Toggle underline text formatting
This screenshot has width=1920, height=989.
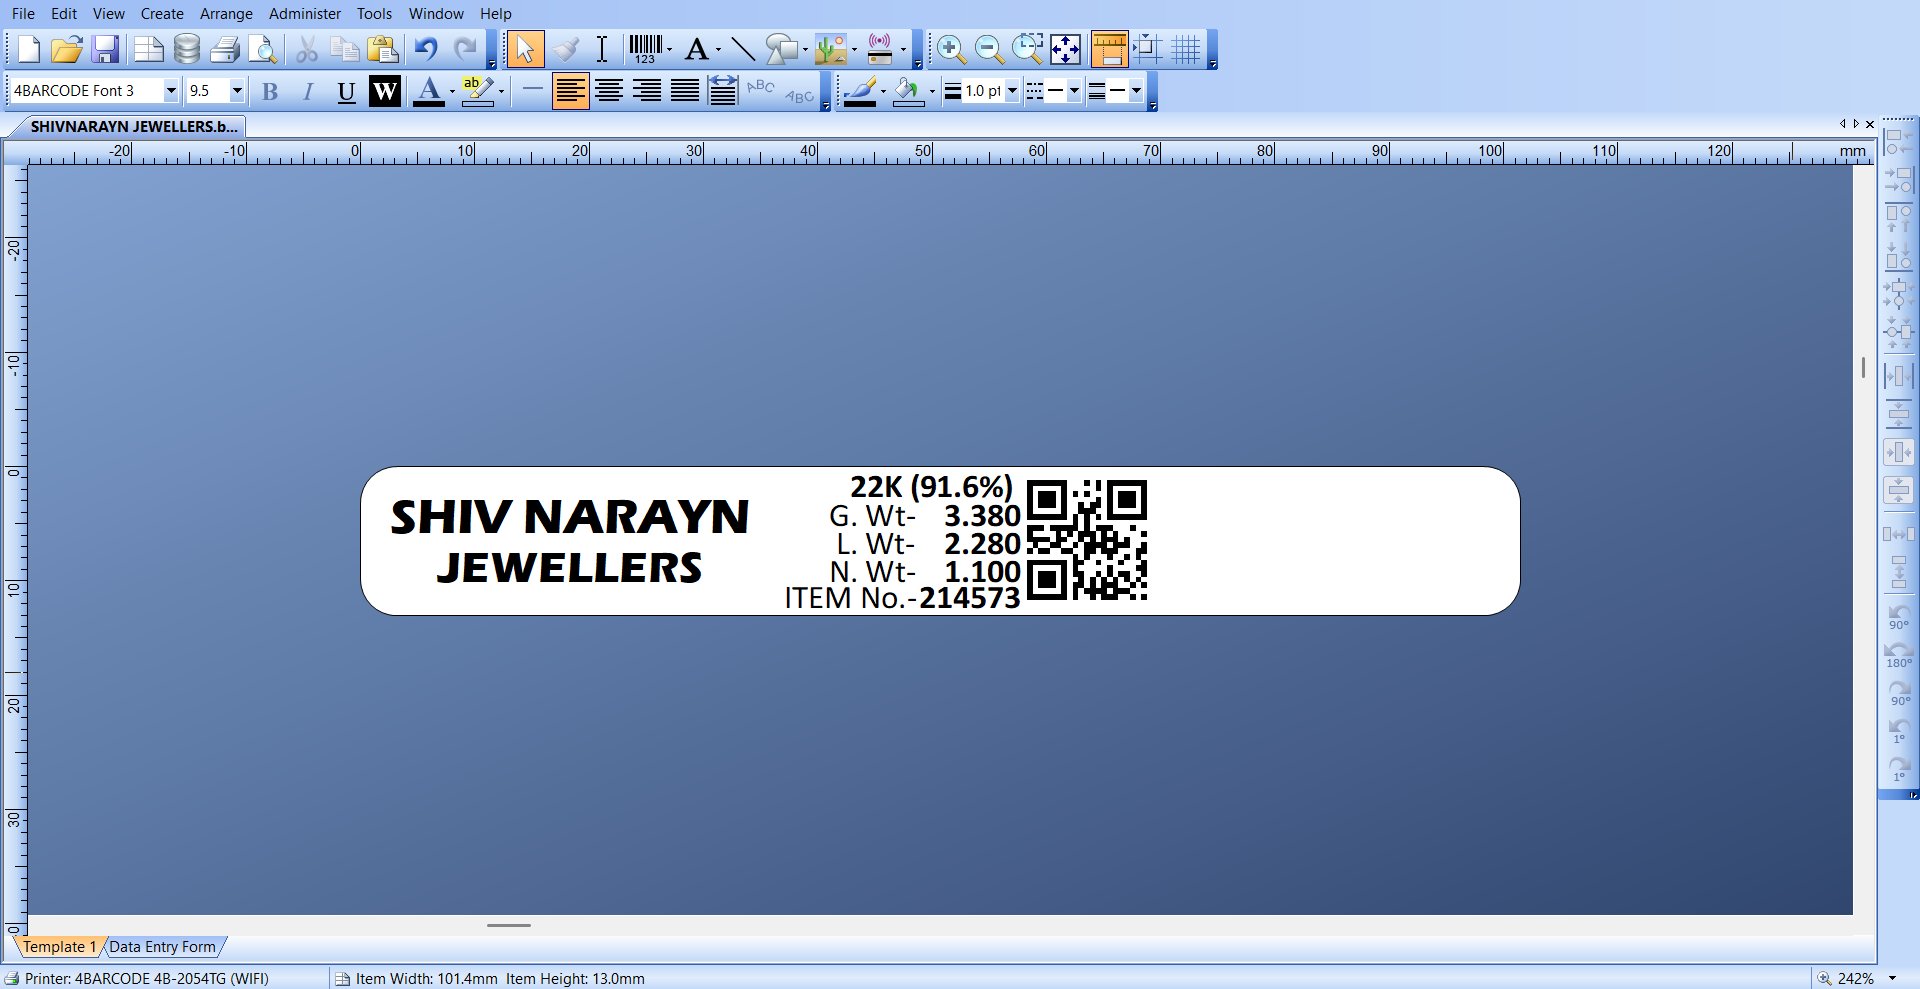click(346, 91)
